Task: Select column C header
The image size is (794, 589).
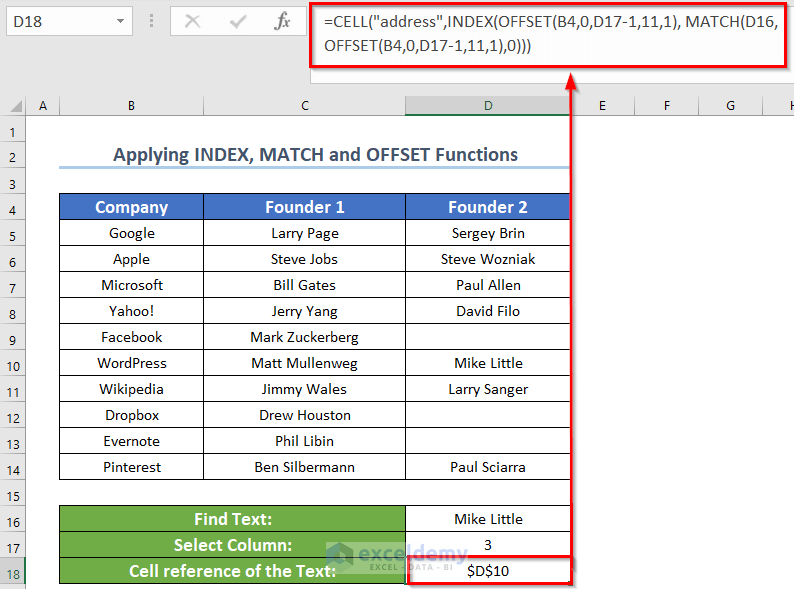Action: click(x=304, y=106)
